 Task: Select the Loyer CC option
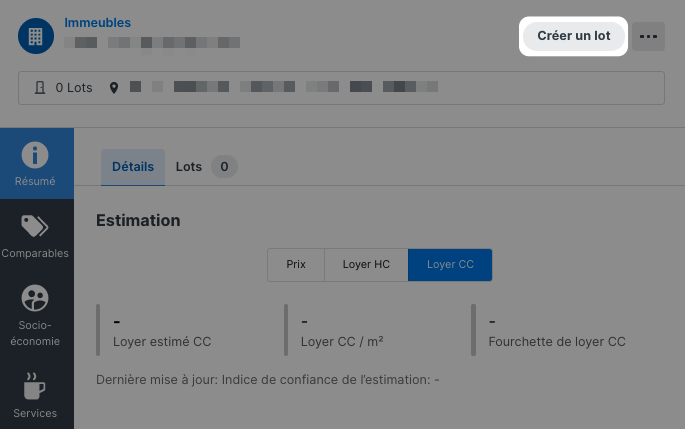click(x=450, y=265)
